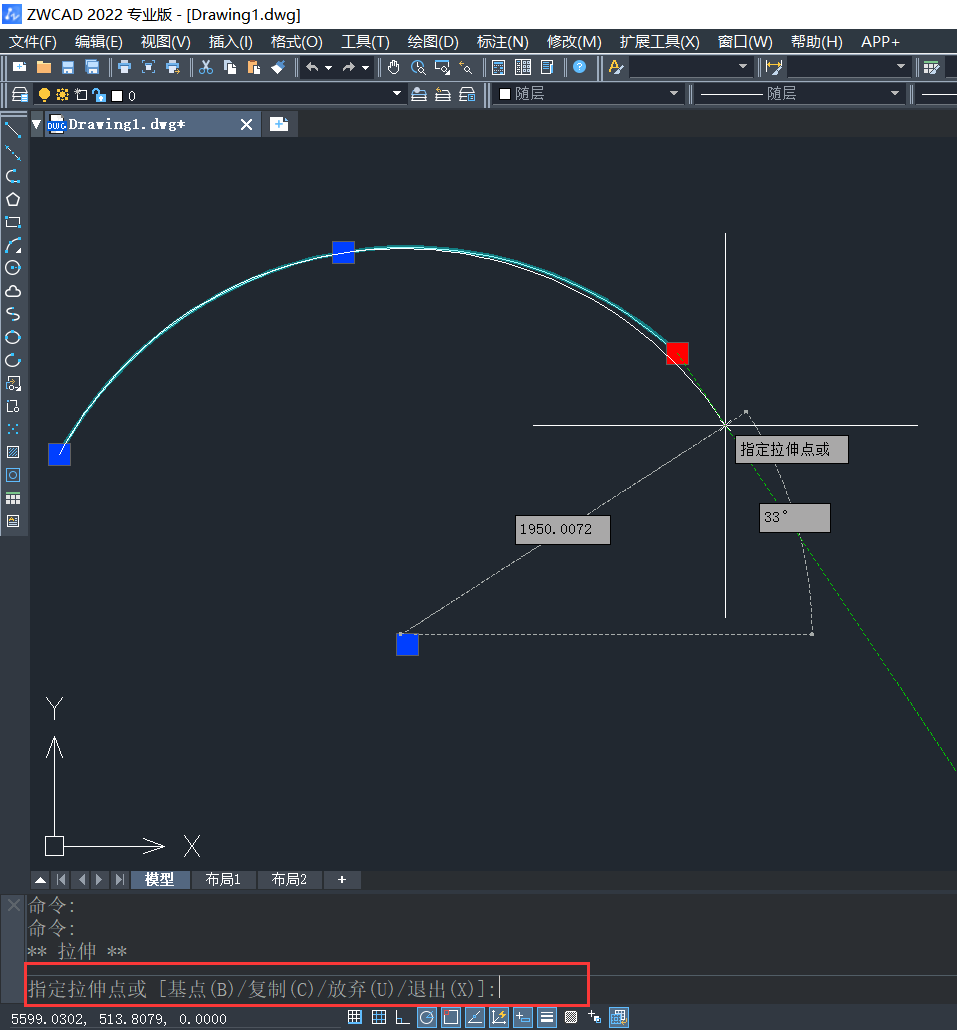Close the Drawing1.dwg tab
Screen dimensions: 957x1030
click(246, 124)
